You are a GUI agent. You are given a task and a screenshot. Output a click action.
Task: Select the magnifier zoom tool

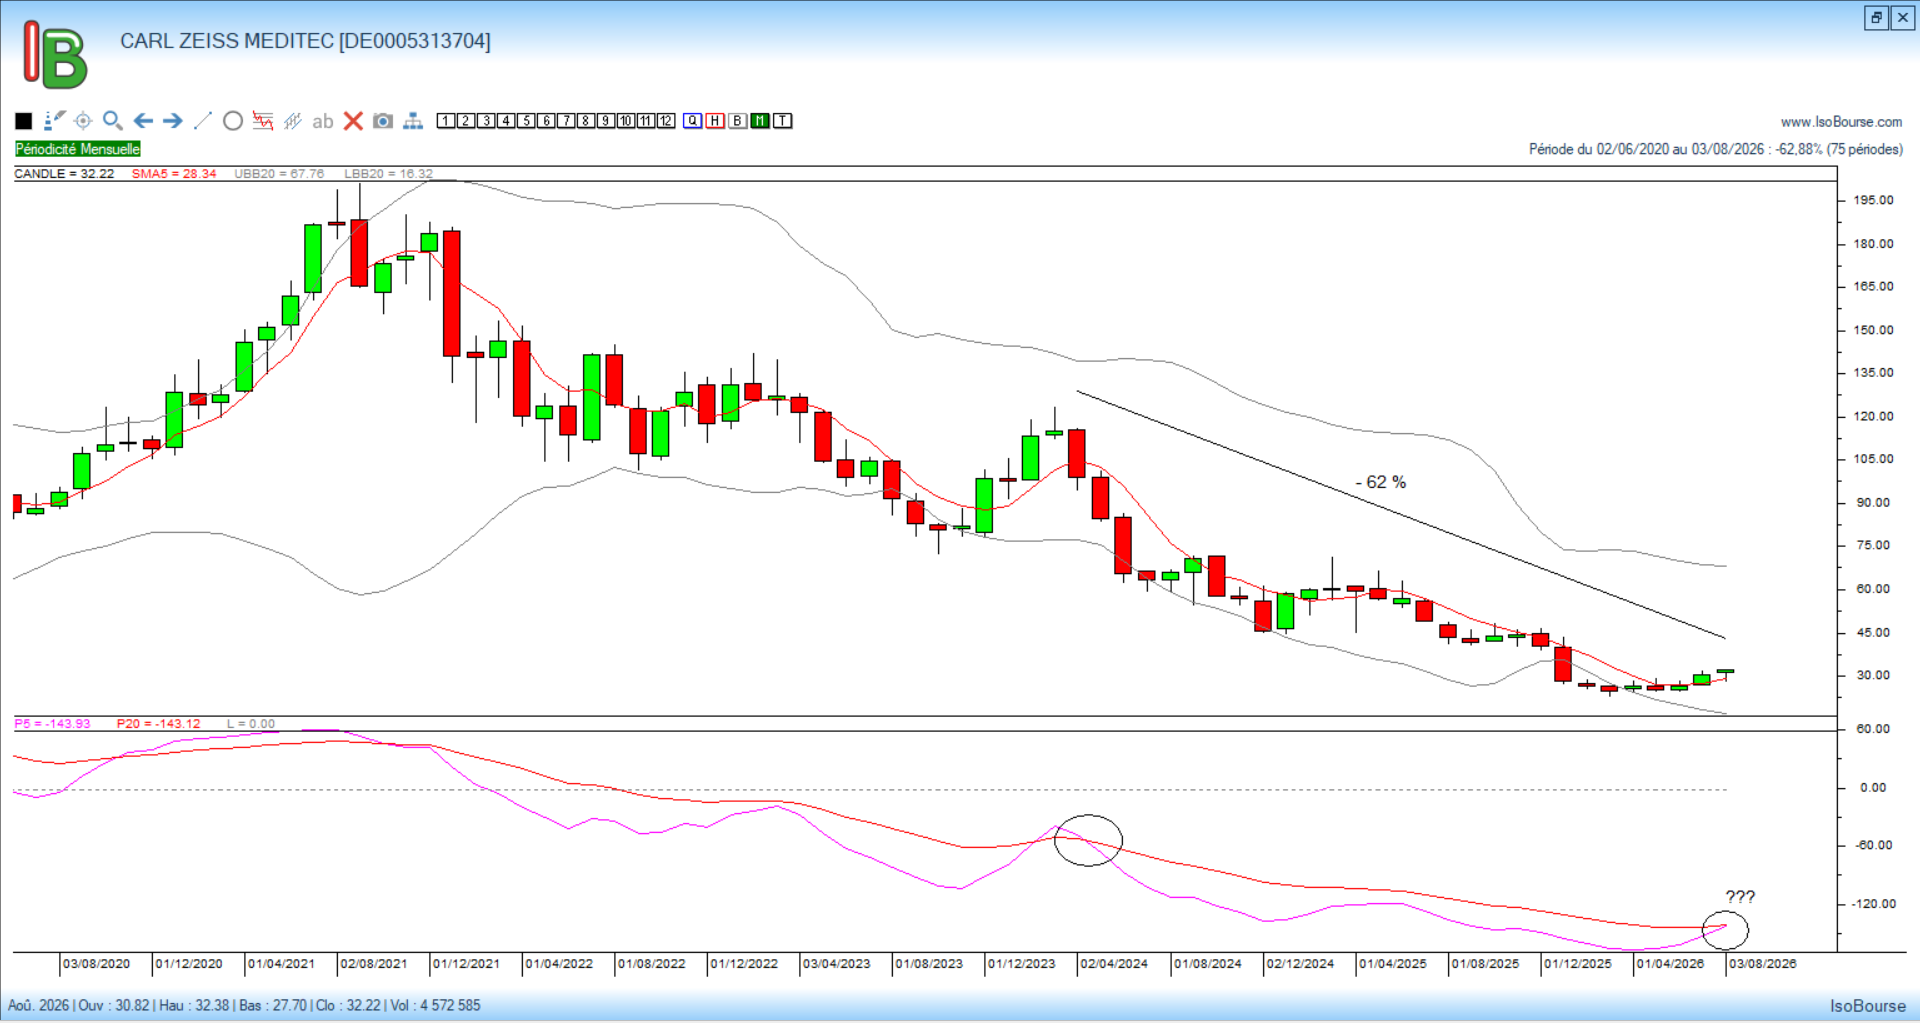tap(113, 121)
